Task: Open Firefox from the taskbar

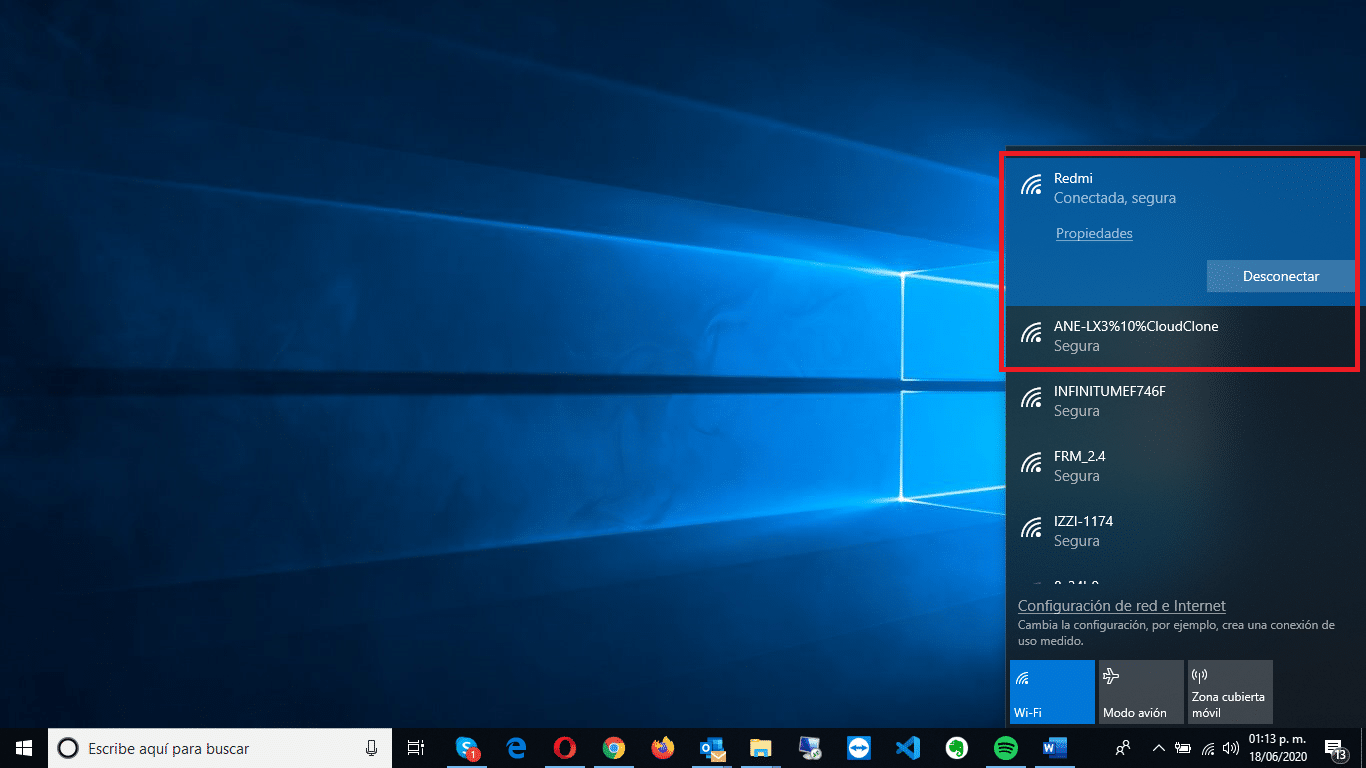Action: [662, 748]
